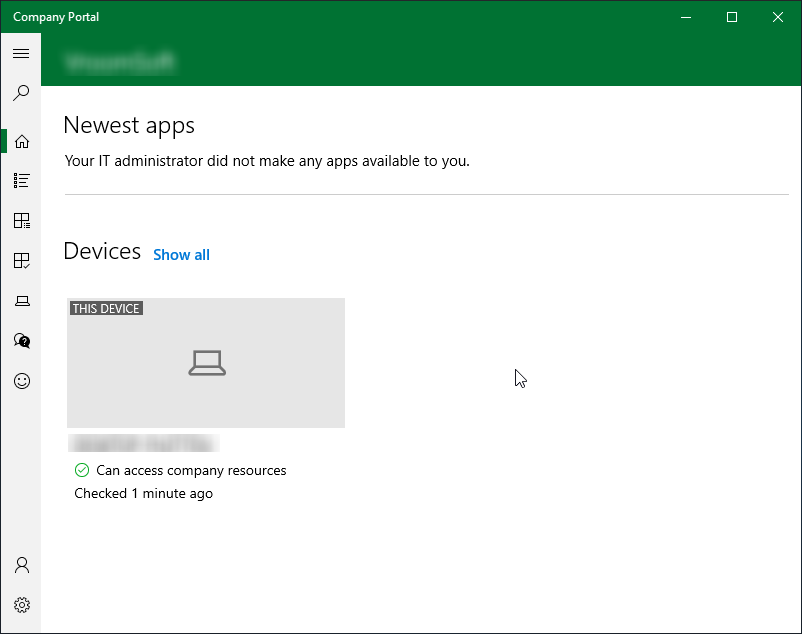
Task: Click Can access company resources status
Action: pyautogui.click(x=191, y=470)
